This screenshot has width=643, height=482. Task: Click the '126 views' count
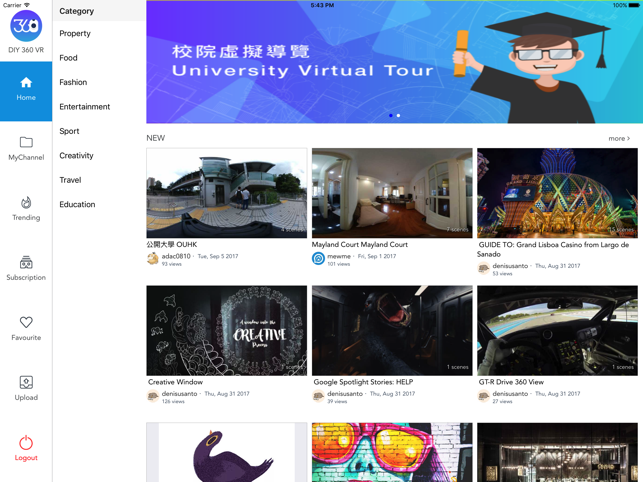point(173,402)
